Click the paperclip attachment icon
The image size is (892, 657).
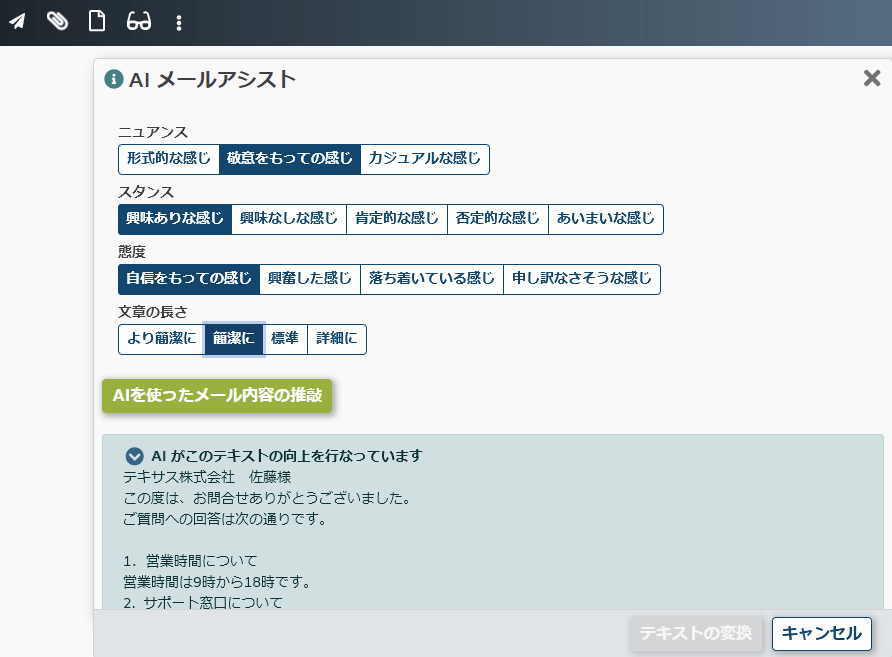[x=57, y=21]
